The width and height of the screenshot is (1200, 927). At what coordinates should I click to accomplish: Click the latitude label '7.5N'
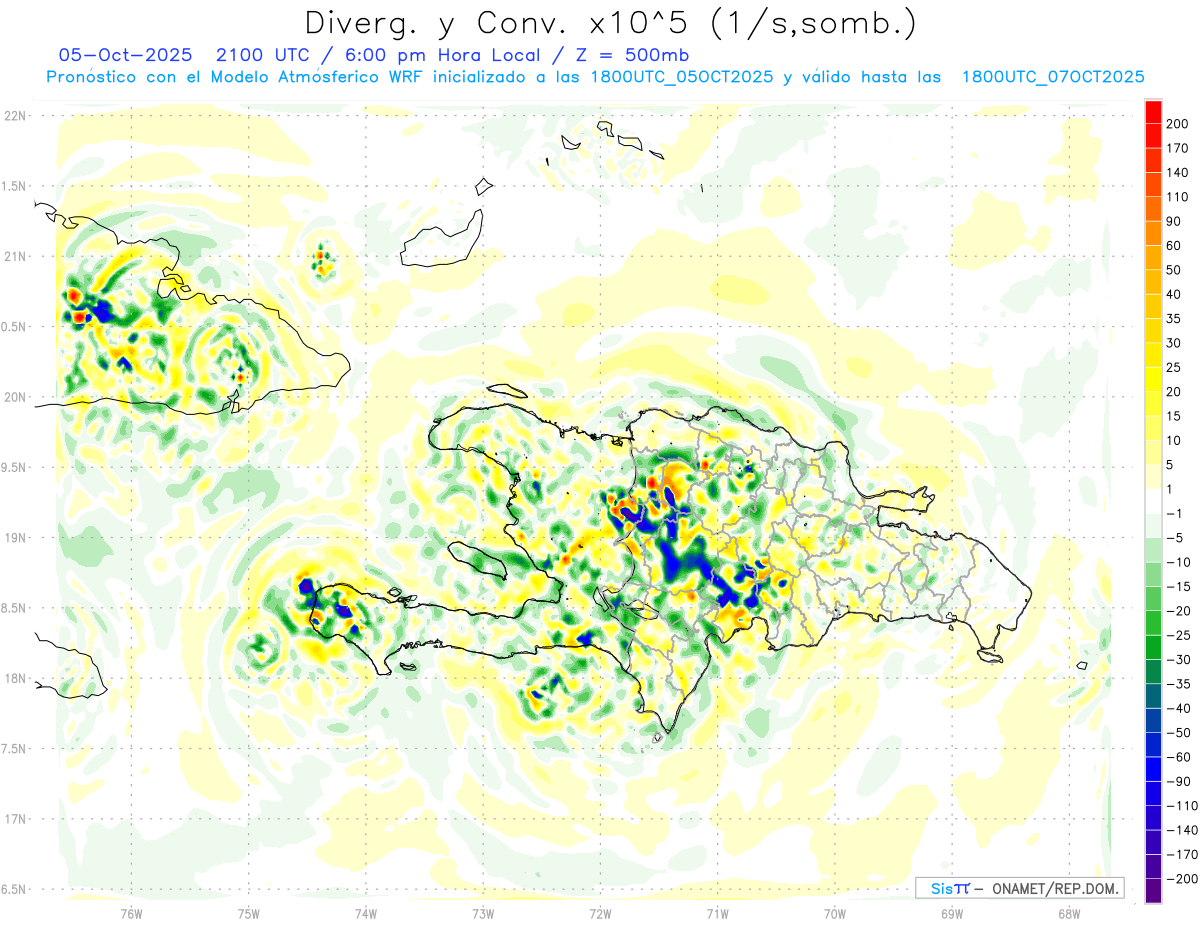14,749
